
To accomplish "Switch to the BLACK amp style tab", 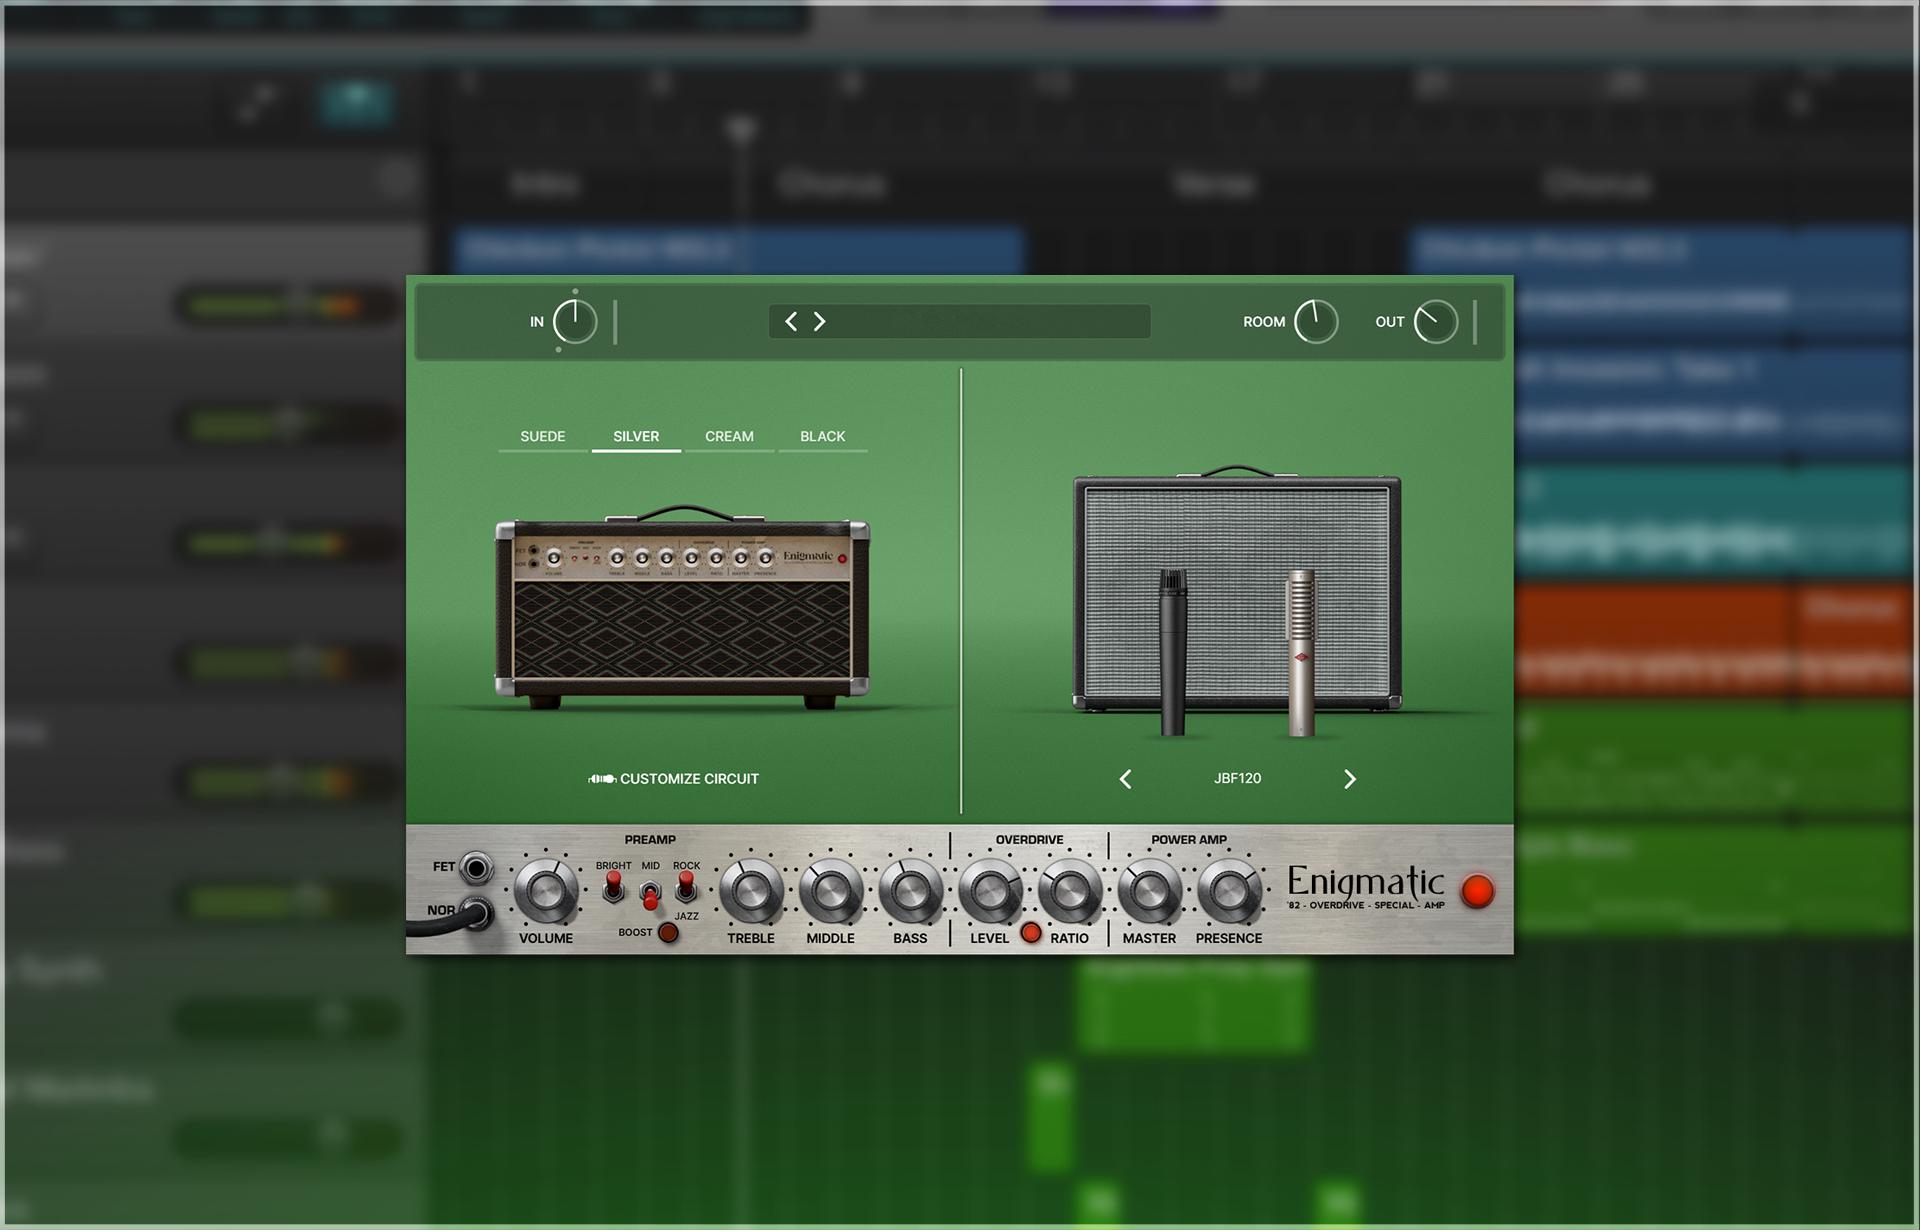I will [822, 437].
